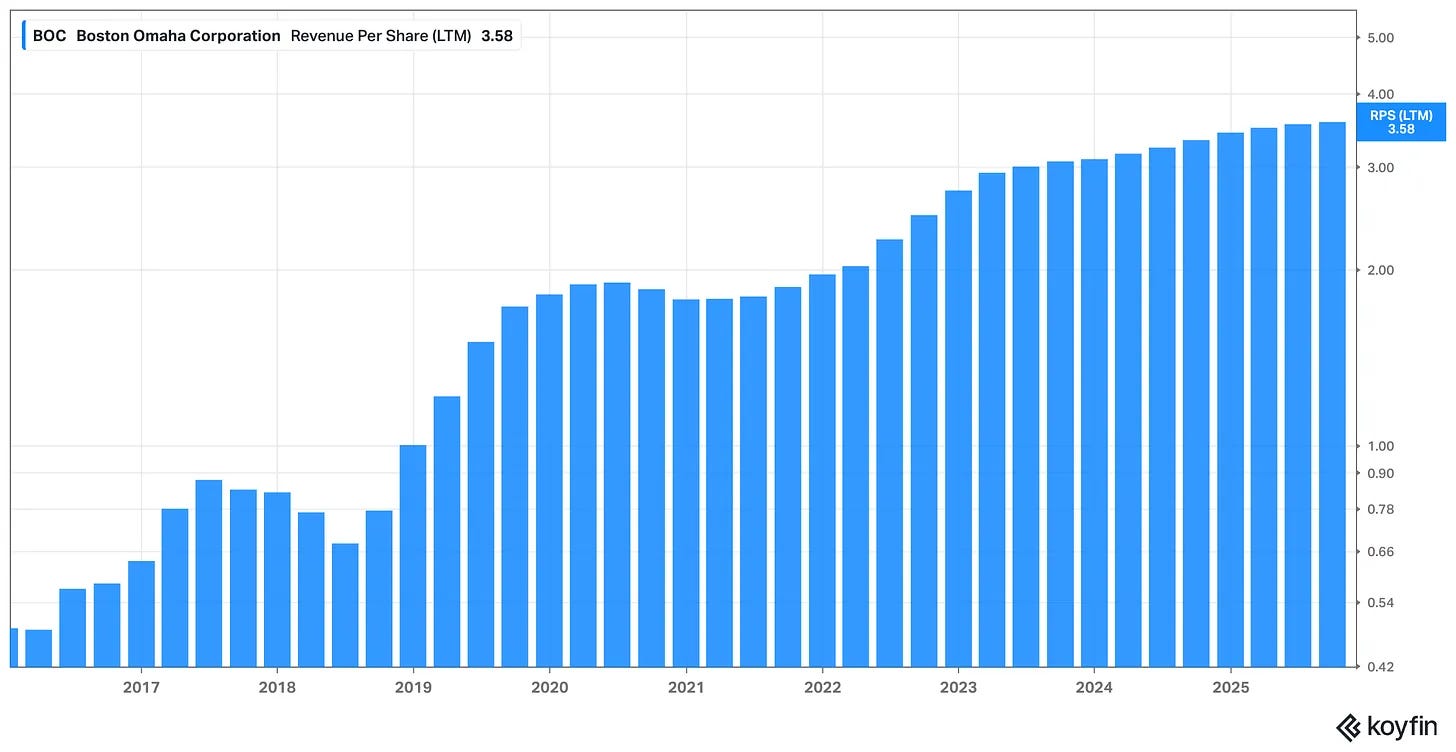Click the Boston Omaha Corporation legend name

click(178, 36)
